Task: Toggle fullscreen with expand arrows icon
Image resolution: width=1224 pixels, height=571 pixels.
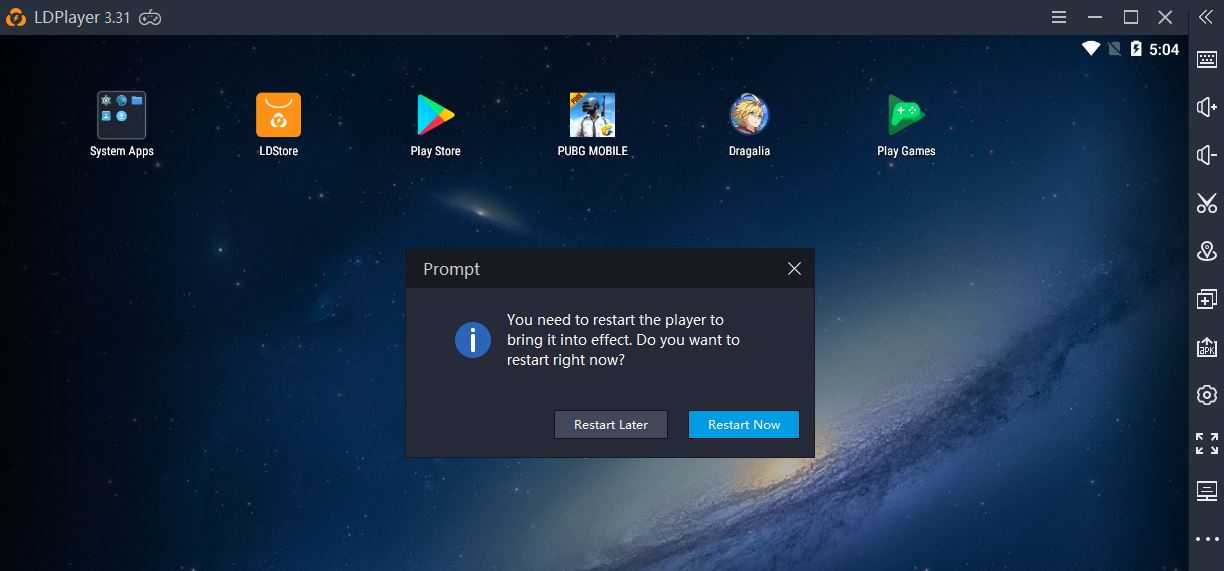Action: coord(1206,443)
